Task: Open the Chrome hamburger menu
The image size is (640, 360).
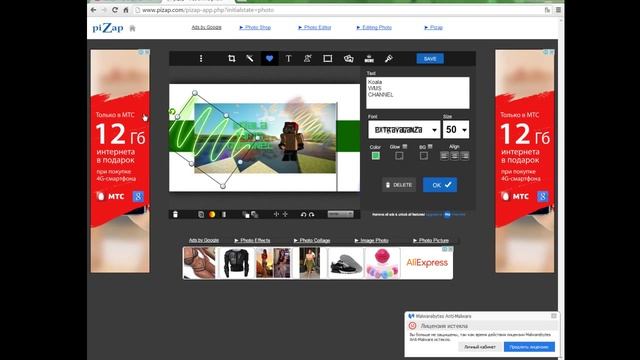Action: [558, 10]
